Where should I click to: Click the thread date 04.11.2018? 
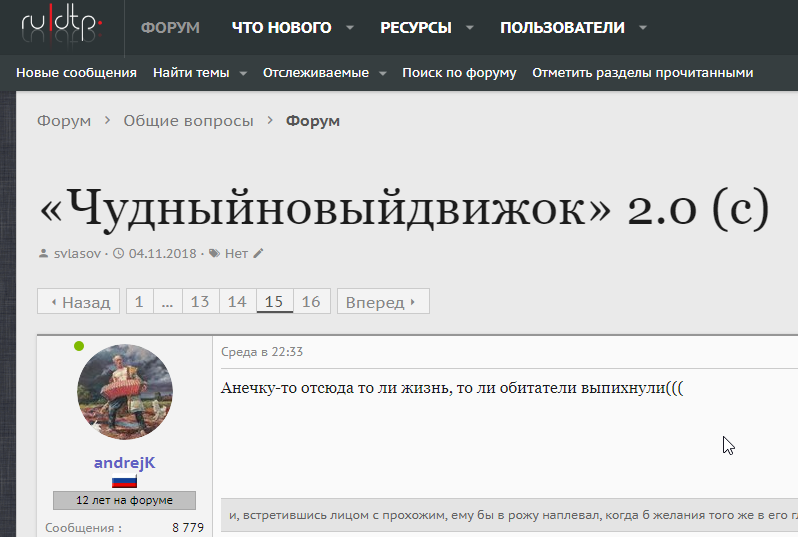(x=162, y=253)
